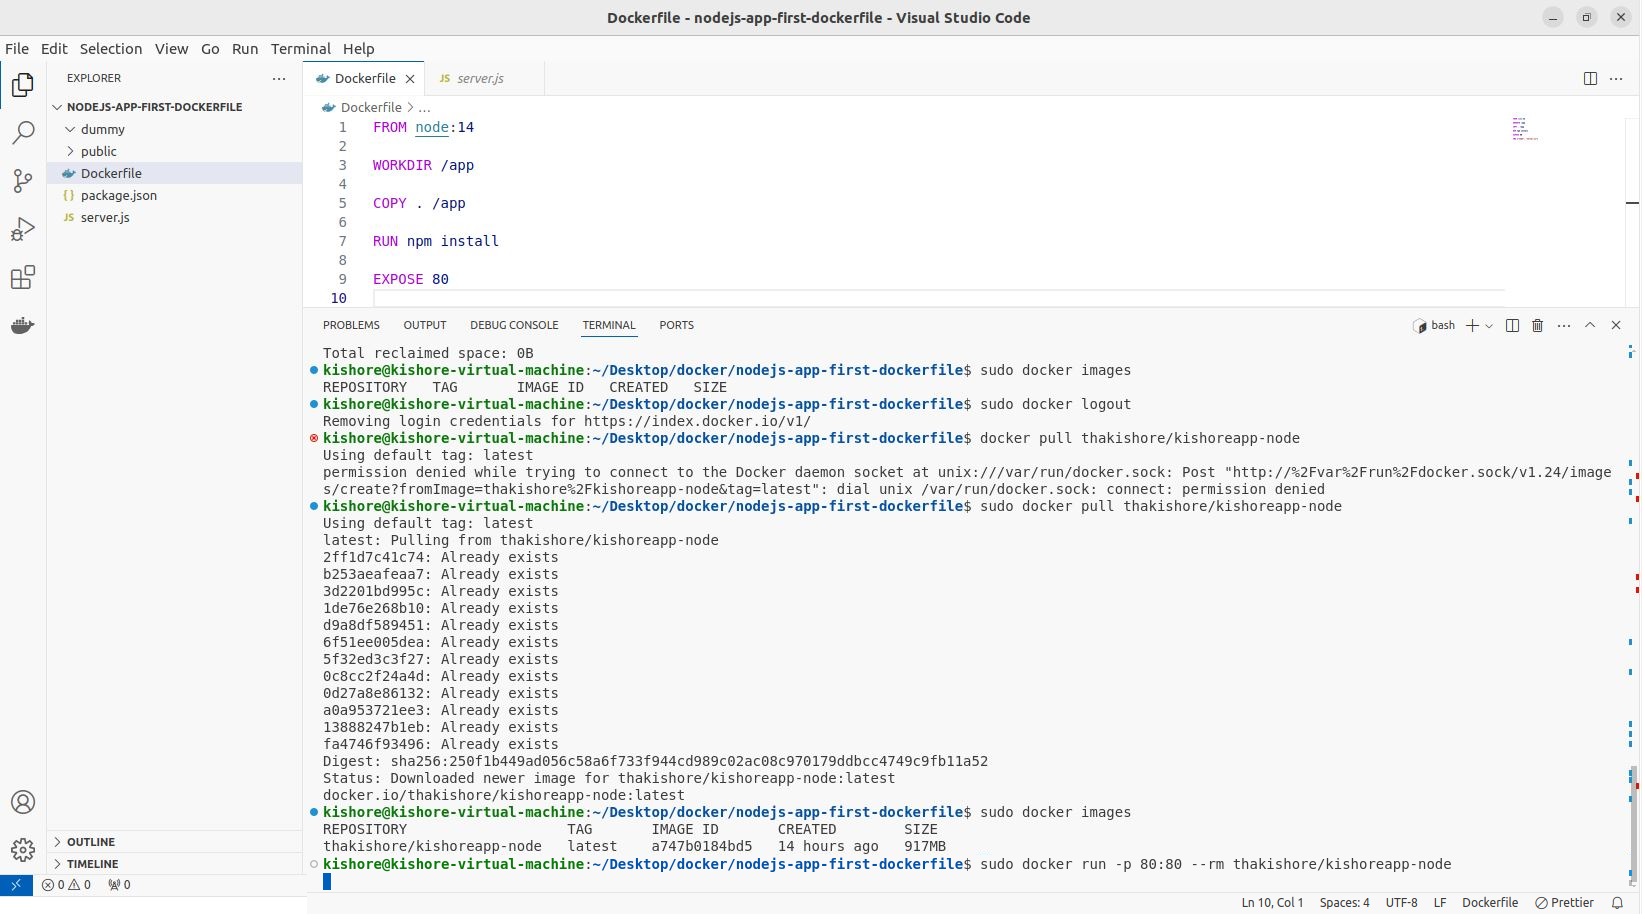The width and height of the screenshot is (1645, 919).
Task: Open the Extensions view
Action: click(22, 278)
